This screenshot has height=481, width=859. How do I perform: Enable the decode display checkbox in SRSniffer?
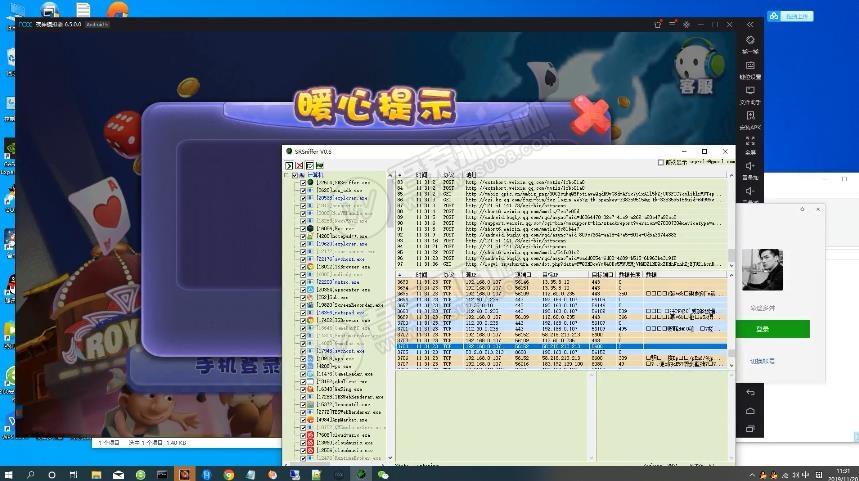[661, 162]
